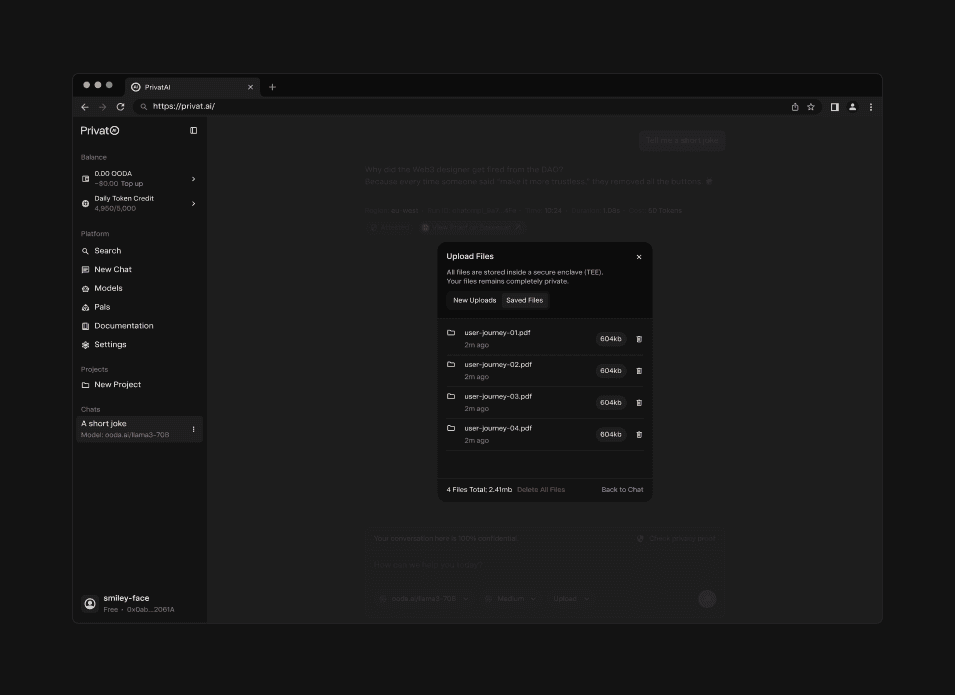Collapse the sidebar with the panel toggle icon
The height and width of the screenshot is (695, 955).
click(193, 130)
